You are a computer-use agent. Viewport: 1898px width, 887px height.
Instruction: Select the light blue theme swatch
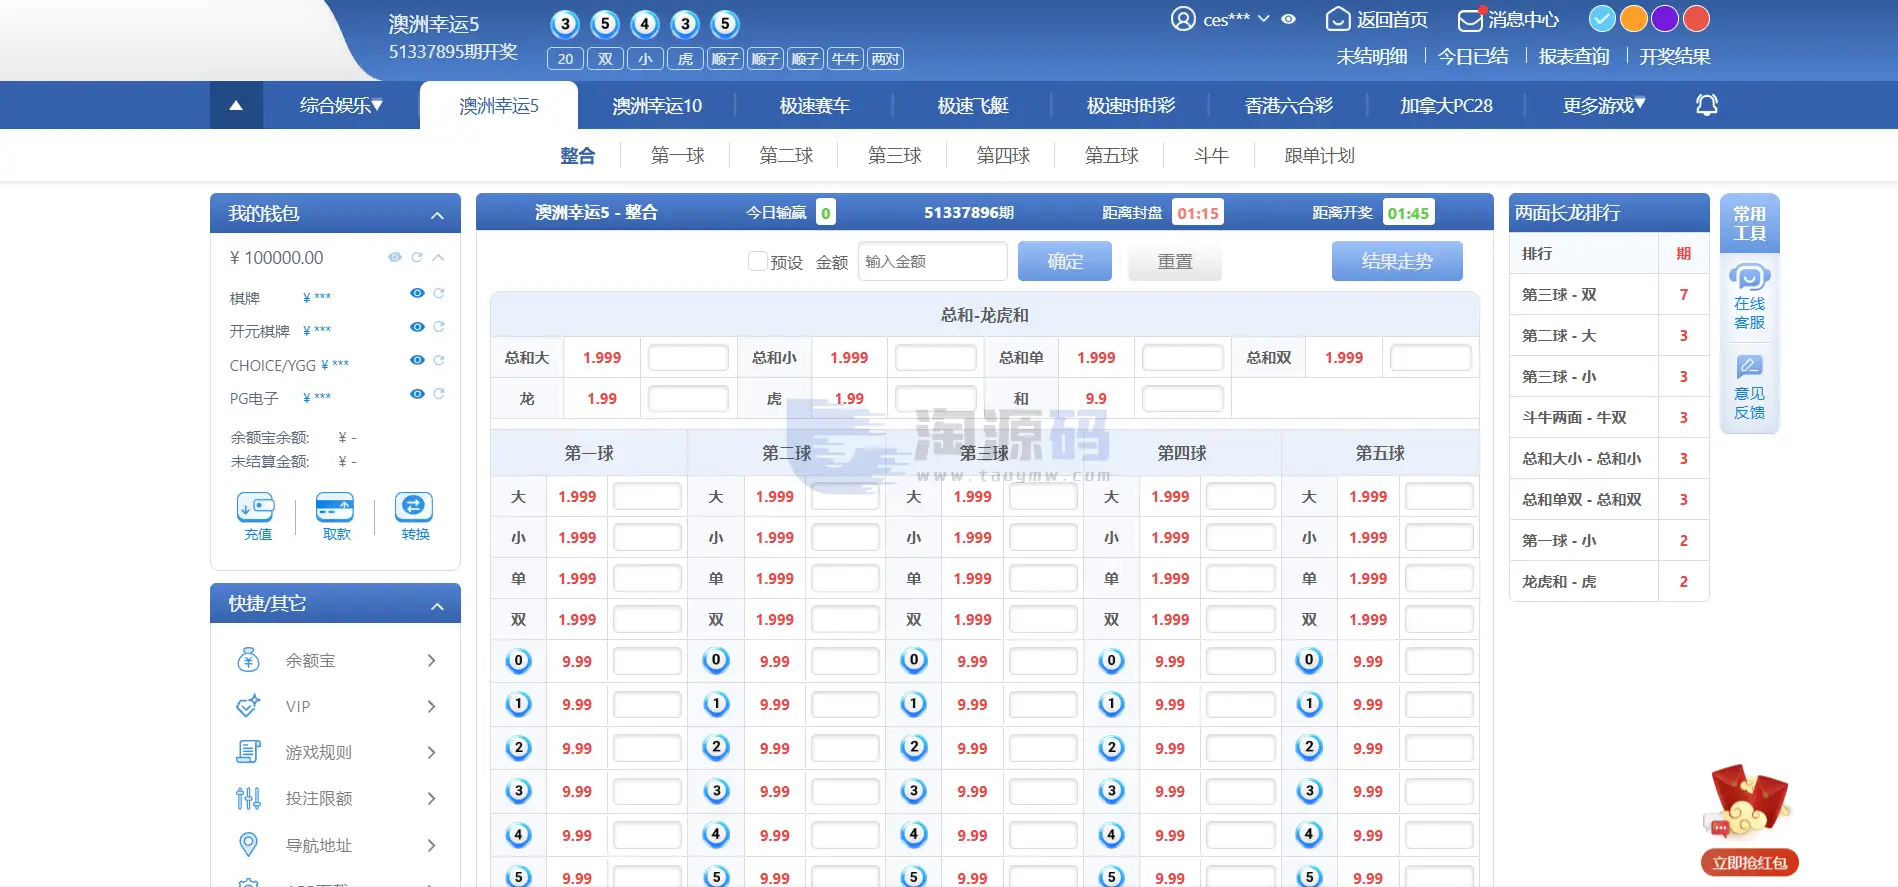point(1602,19)
